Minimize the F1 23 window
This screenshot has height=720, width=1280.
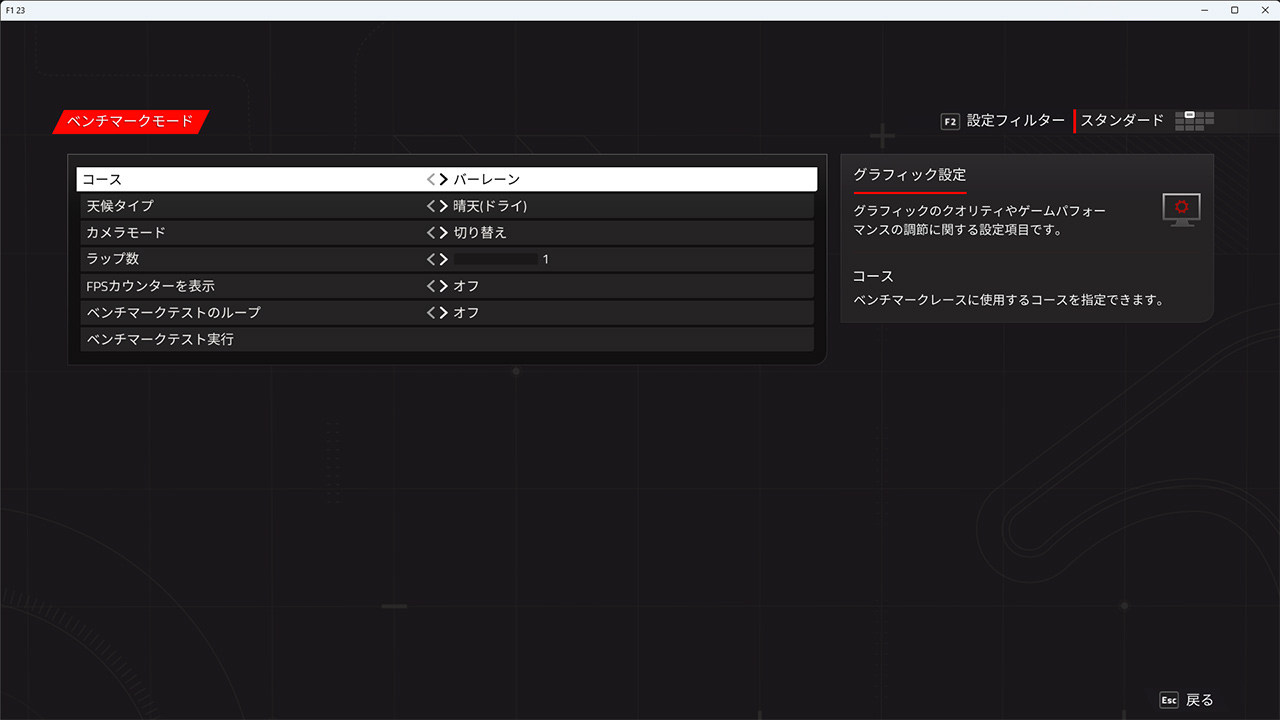pyautogui.click(x=1206, y=10)
